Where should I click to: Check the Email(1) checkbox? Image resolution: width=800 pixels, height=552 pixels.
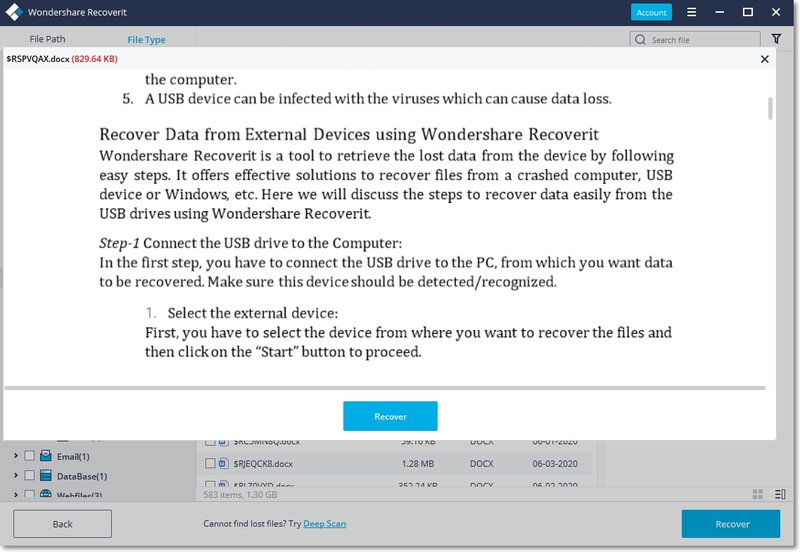coord(30,456)
